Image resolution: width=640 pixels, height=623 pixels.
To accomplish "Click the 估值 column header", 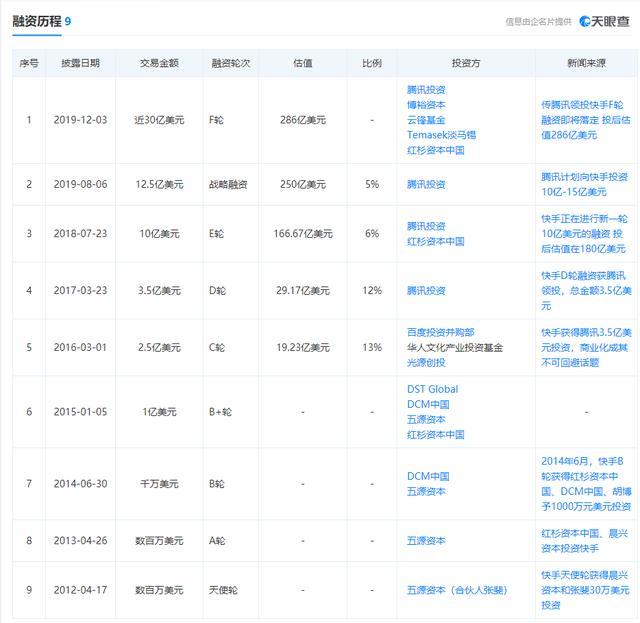I will click(x=303, y=63).
